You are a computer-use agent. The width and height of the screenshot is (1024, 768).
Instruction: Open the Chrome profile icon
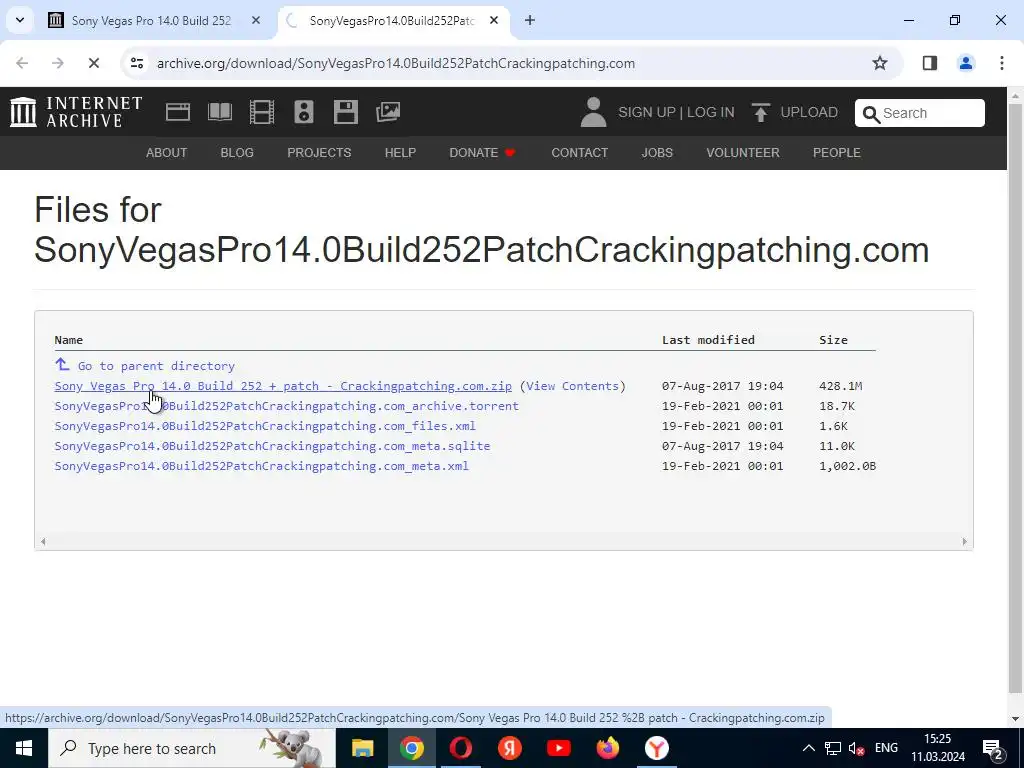(965, 63)
